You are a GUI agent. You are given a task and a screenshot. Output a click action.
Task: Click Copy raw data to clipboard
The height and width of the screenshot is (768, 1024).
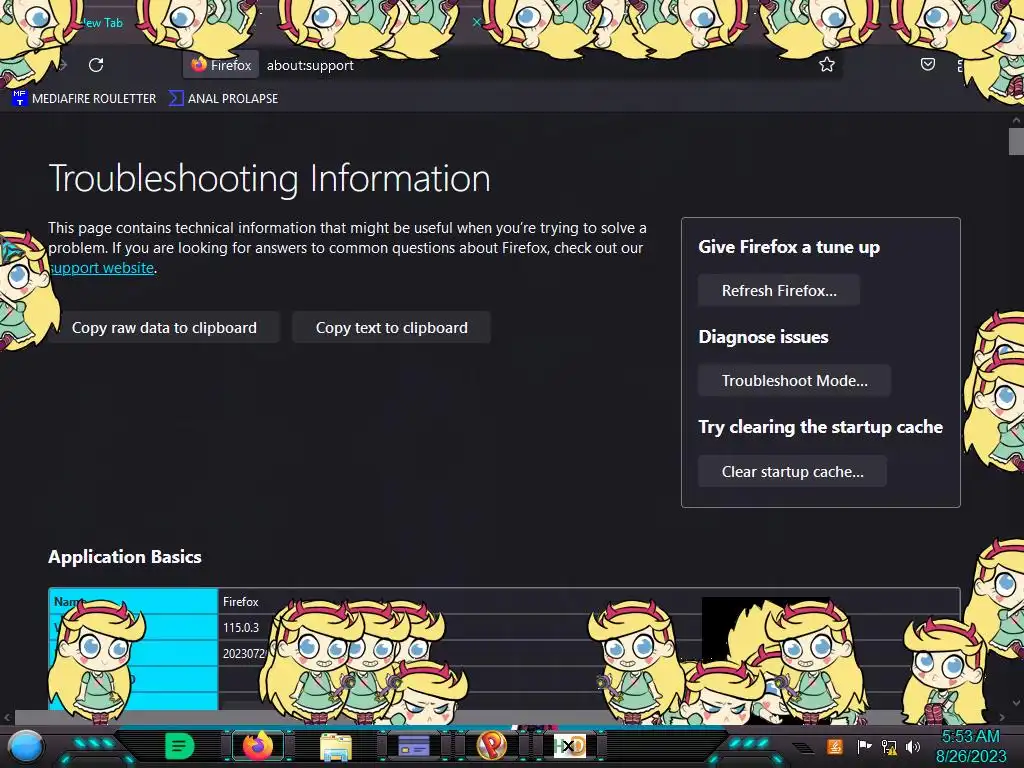164,328
